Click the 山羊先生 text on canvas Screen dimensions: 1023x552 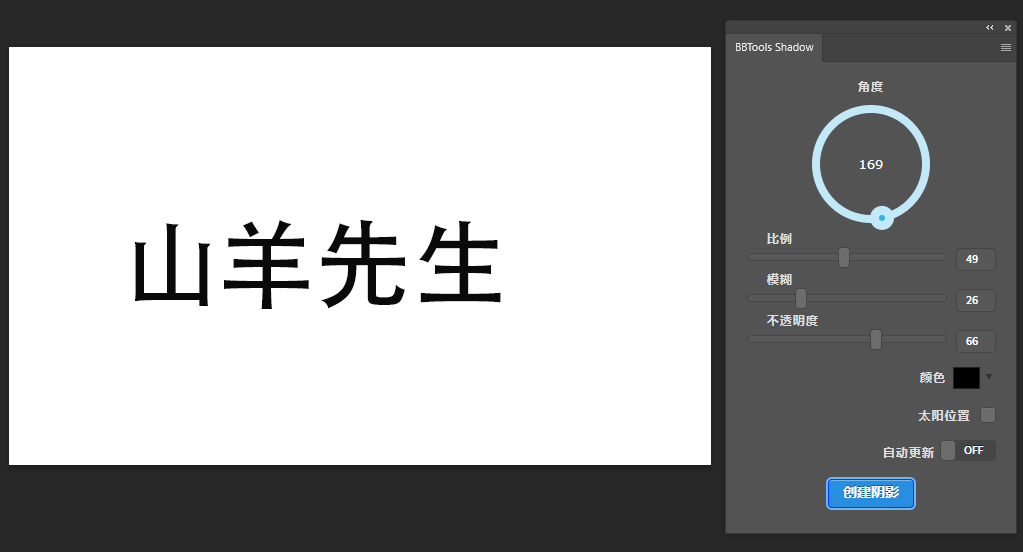[x=318, y=264]
